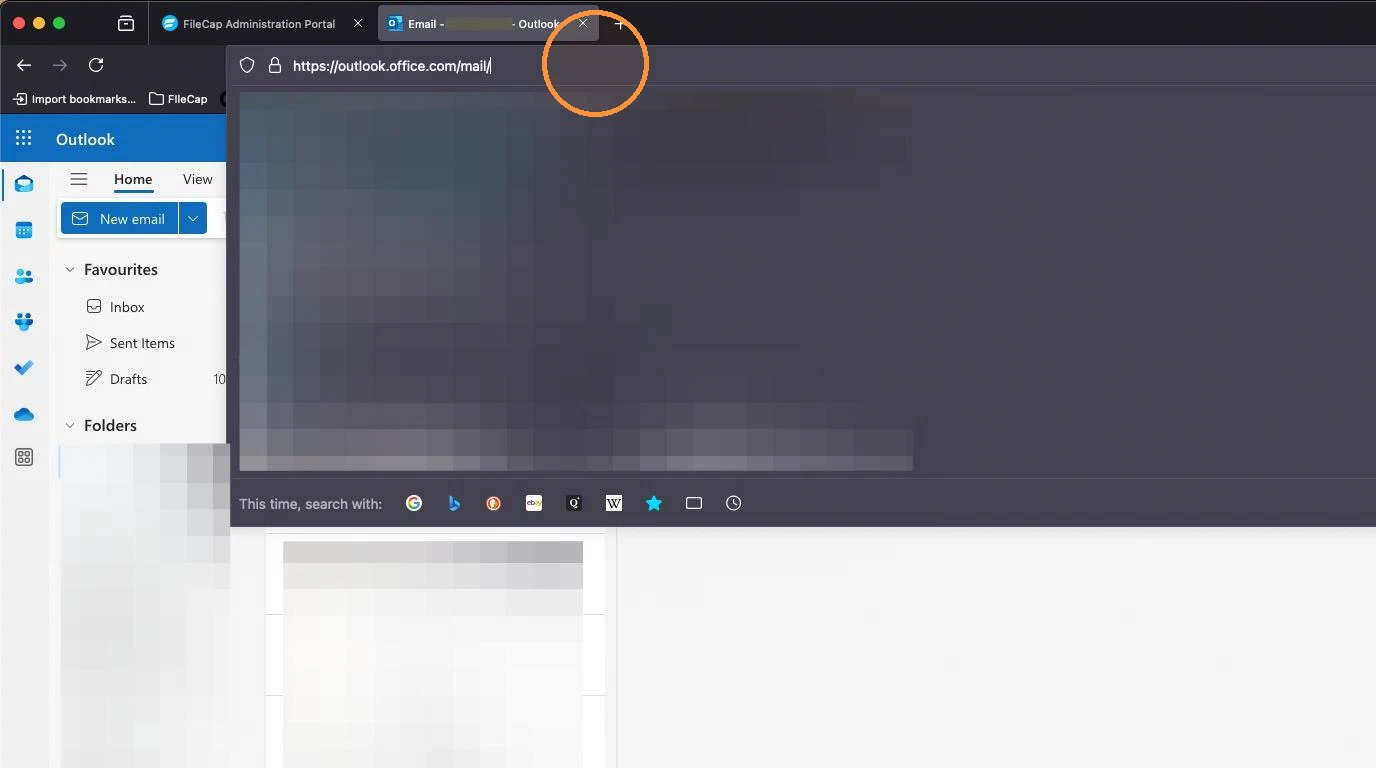Compose with the New email button

pos(119,218)
